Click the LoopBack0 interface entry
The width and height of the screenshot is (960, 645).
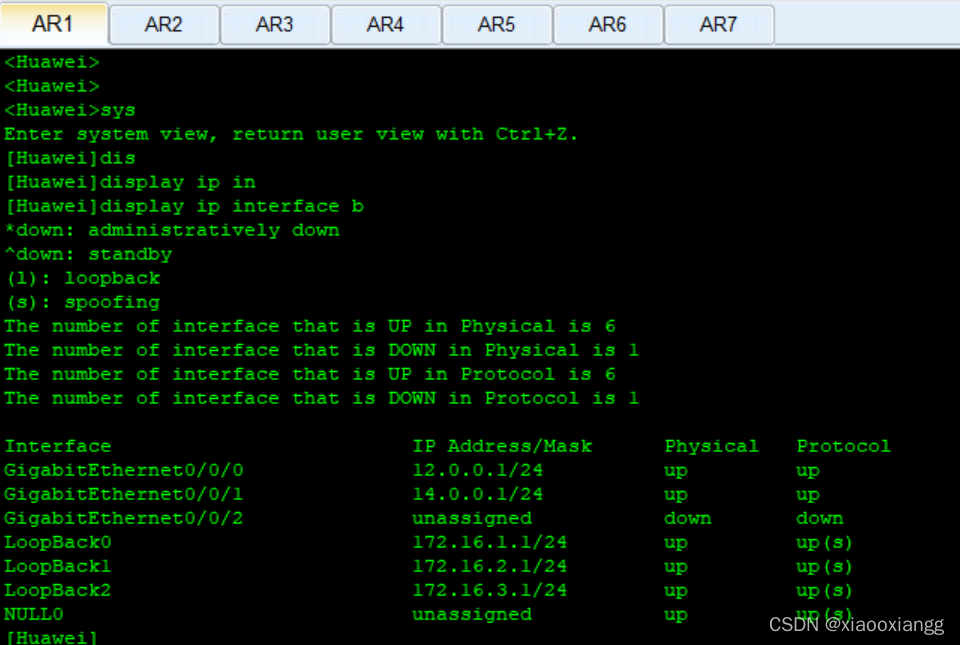[x=58, y=542]
